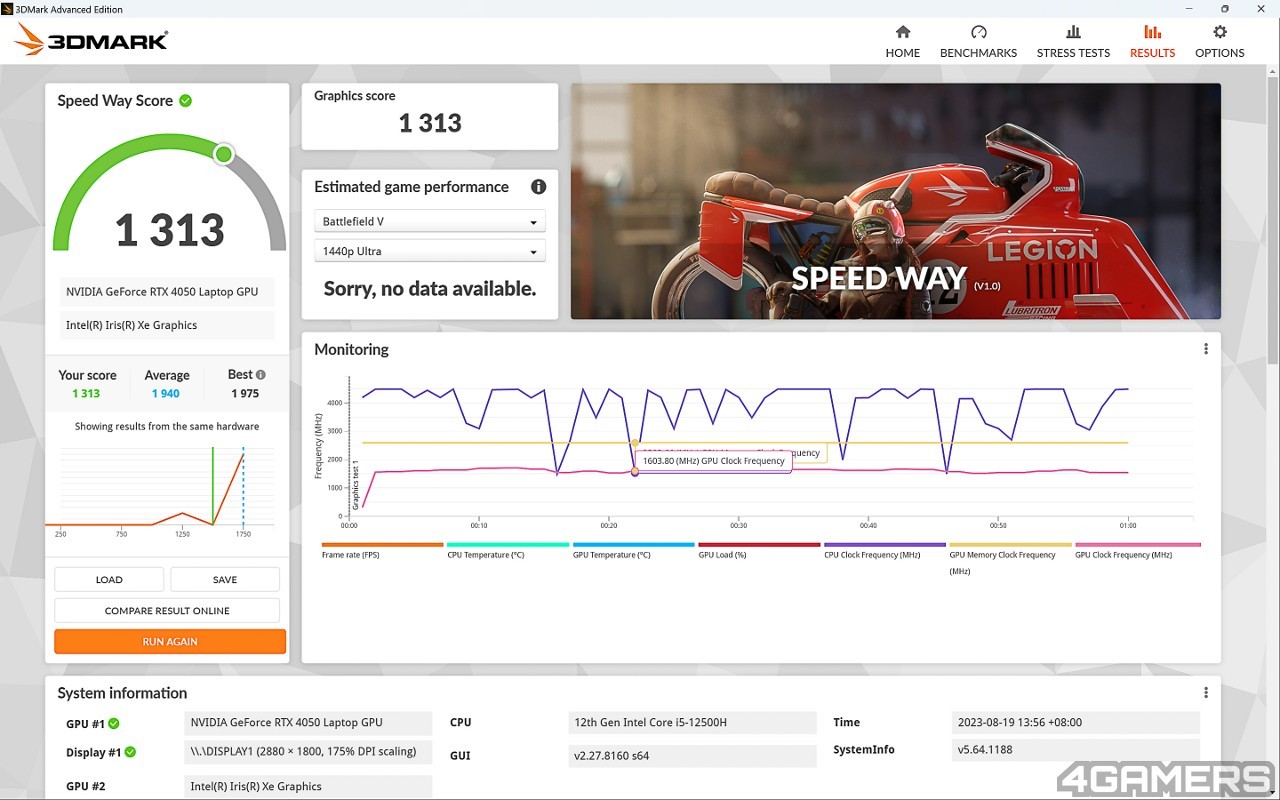Toggle GPU Memory Clock Frequency legend

[1010, 559]
